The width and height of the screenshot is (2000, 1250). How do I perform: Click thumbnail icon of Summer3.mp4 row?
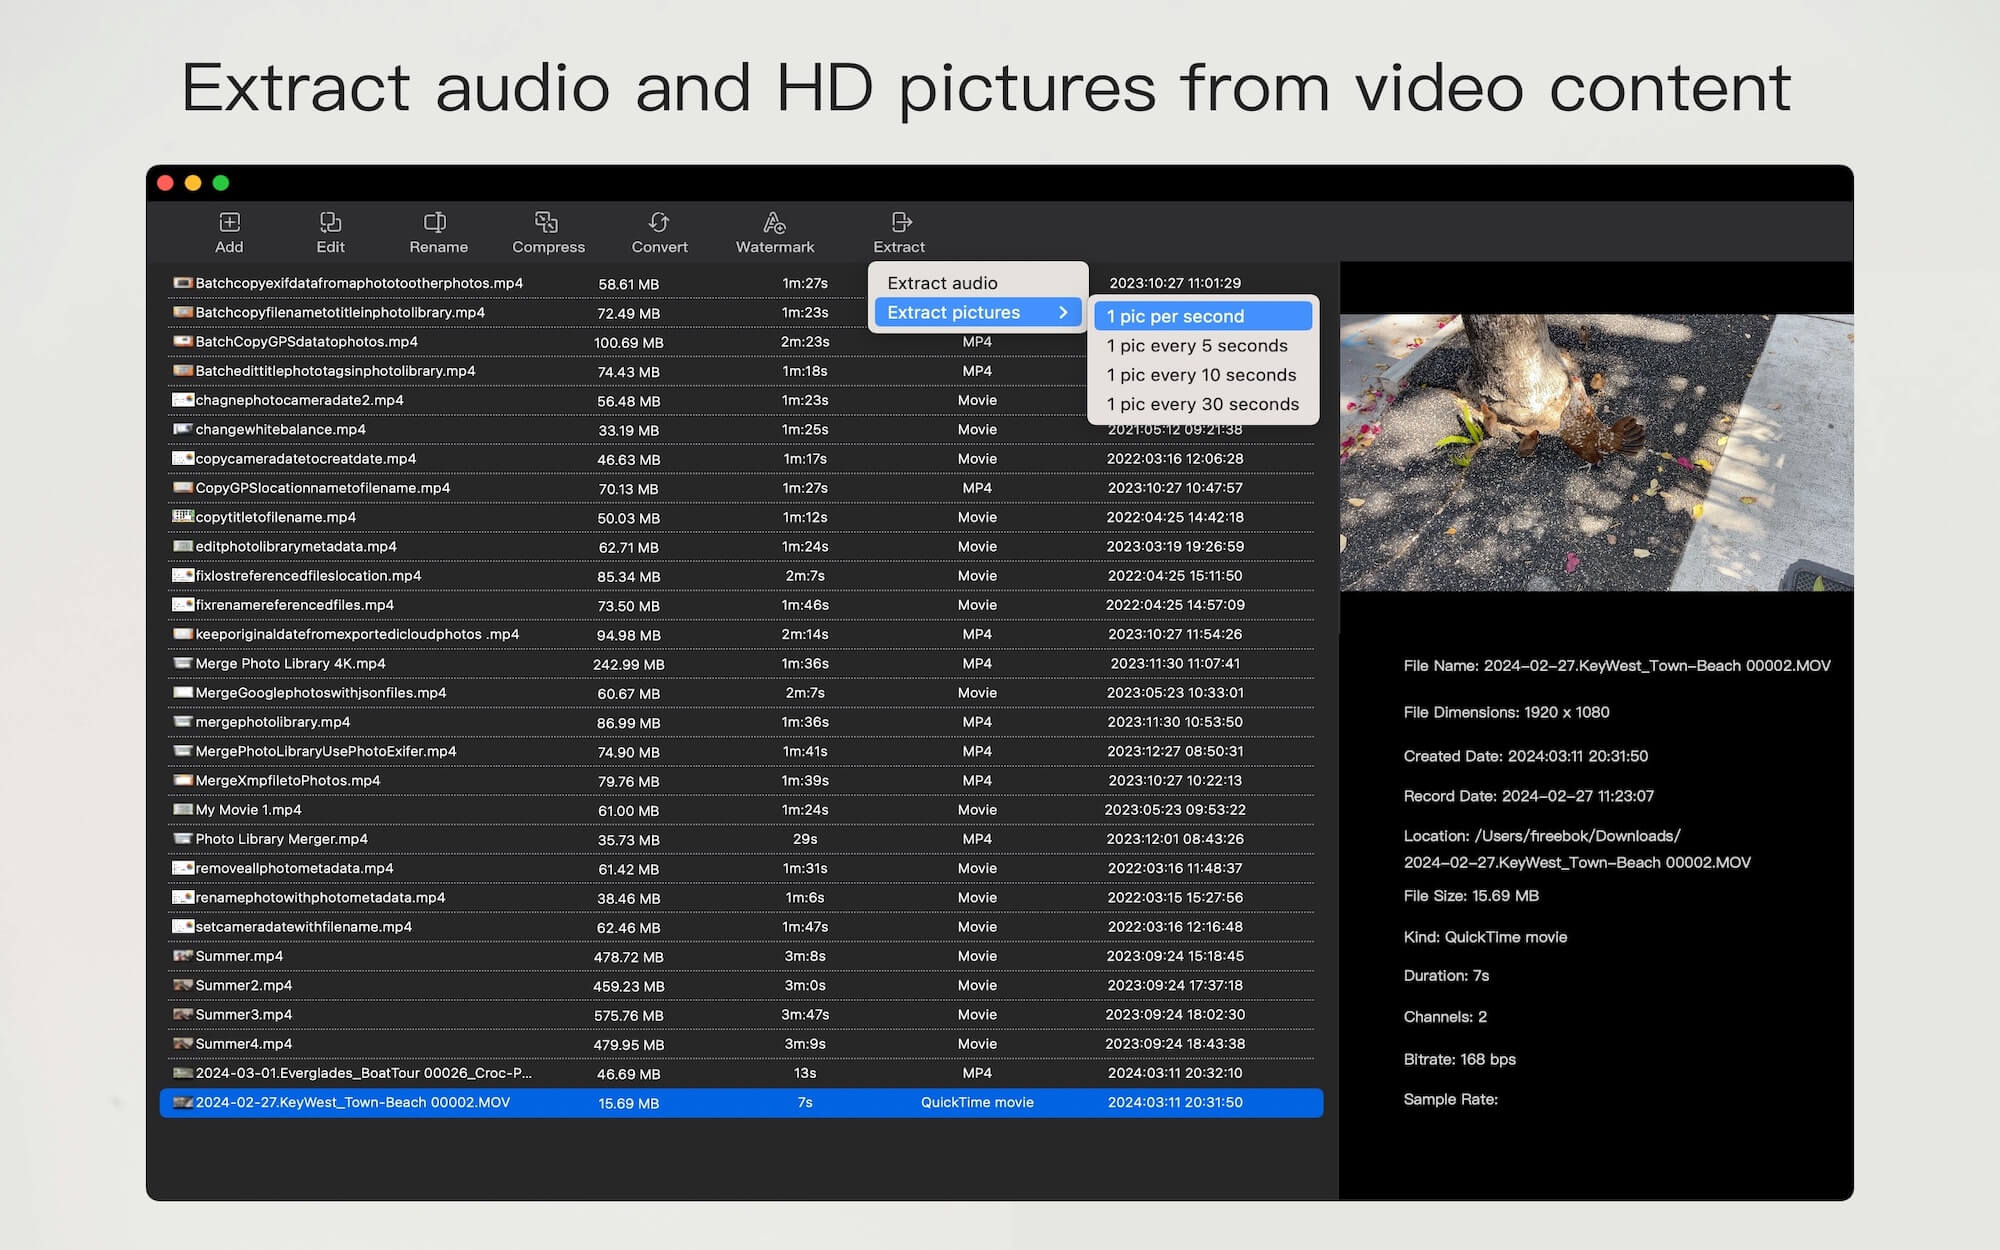(183, 1014)
